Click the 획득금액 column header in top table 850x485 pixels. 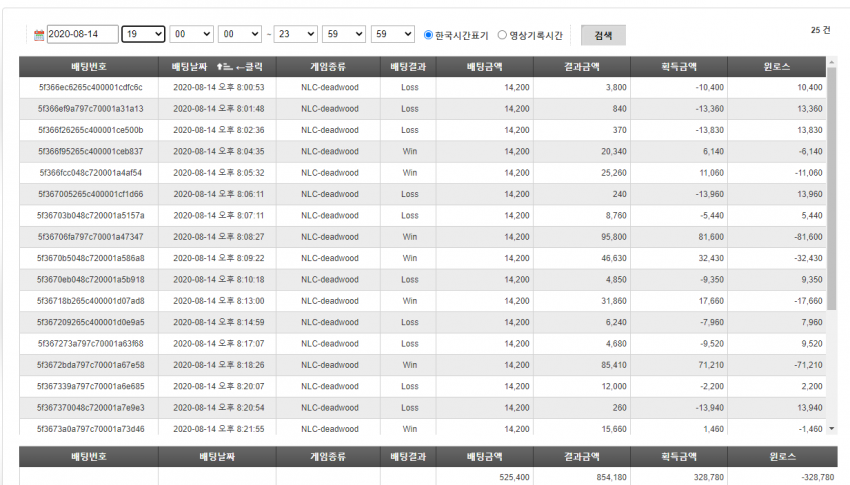coord(679,67)
